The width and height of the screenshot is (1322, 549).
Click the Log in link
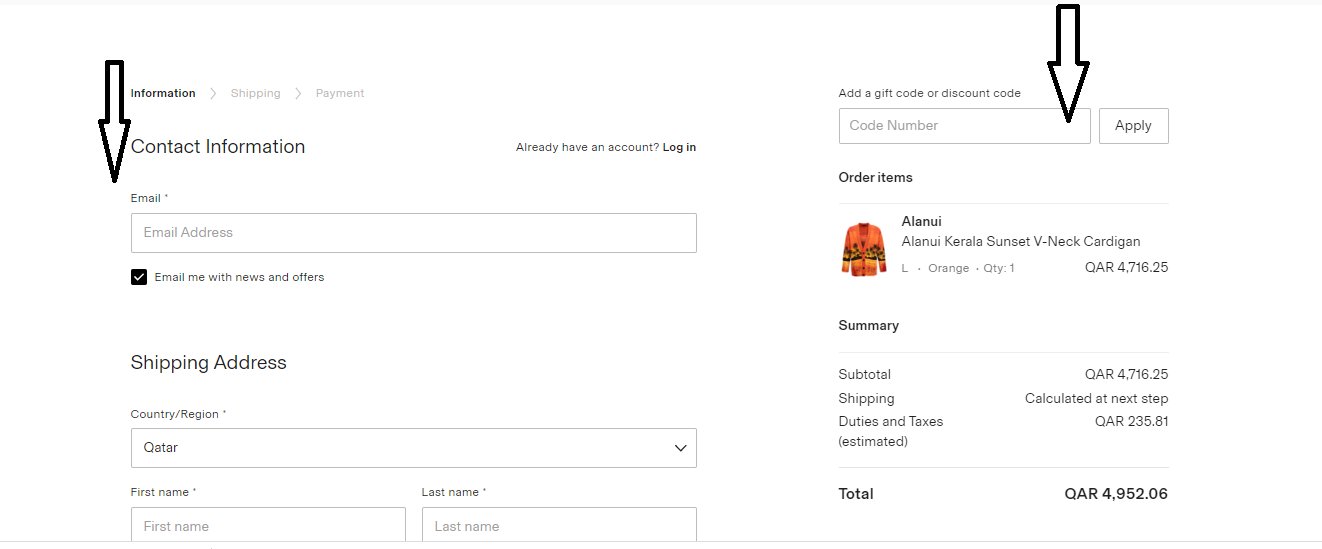679,147
